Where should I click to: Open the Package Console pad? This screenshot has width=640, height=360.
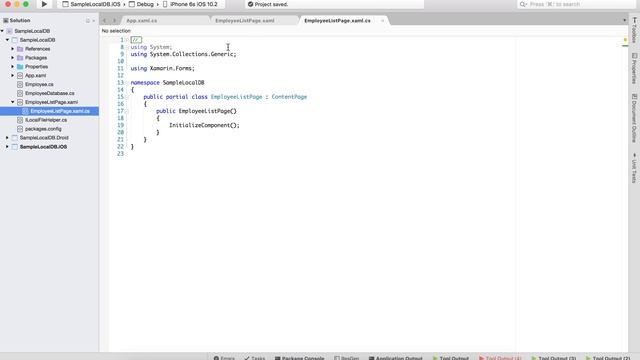pos(299,358)
